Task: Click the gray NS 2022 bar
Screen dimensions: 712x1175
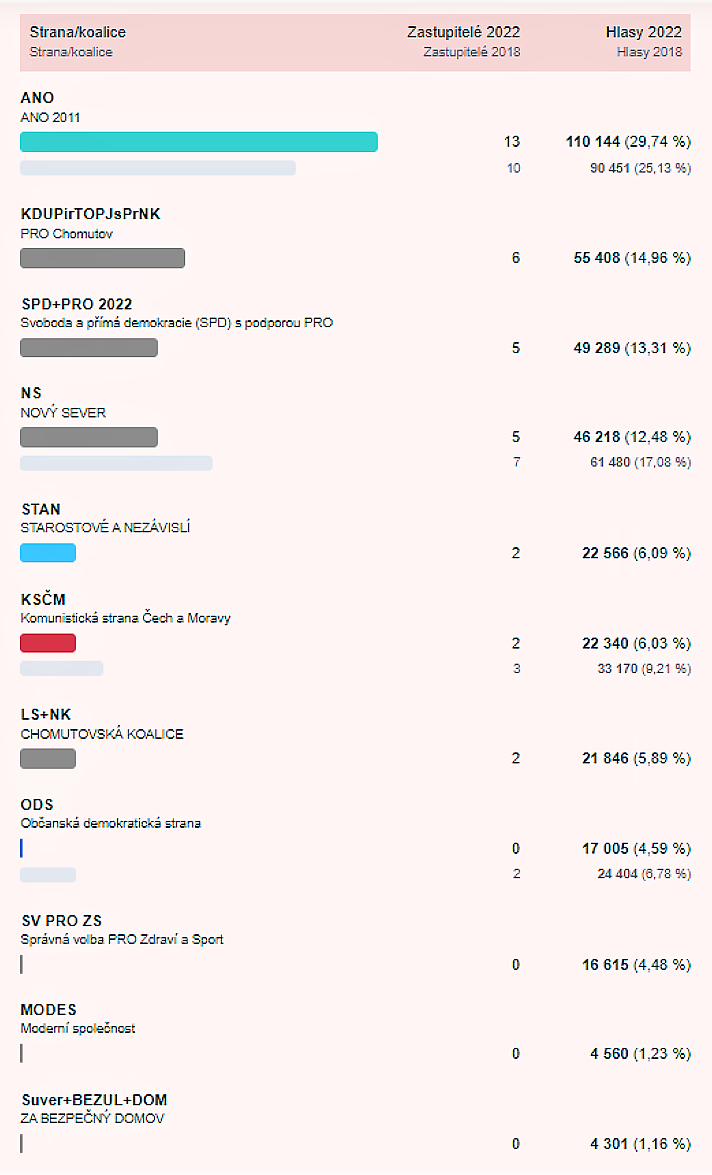Action: (x=89, y=437)
